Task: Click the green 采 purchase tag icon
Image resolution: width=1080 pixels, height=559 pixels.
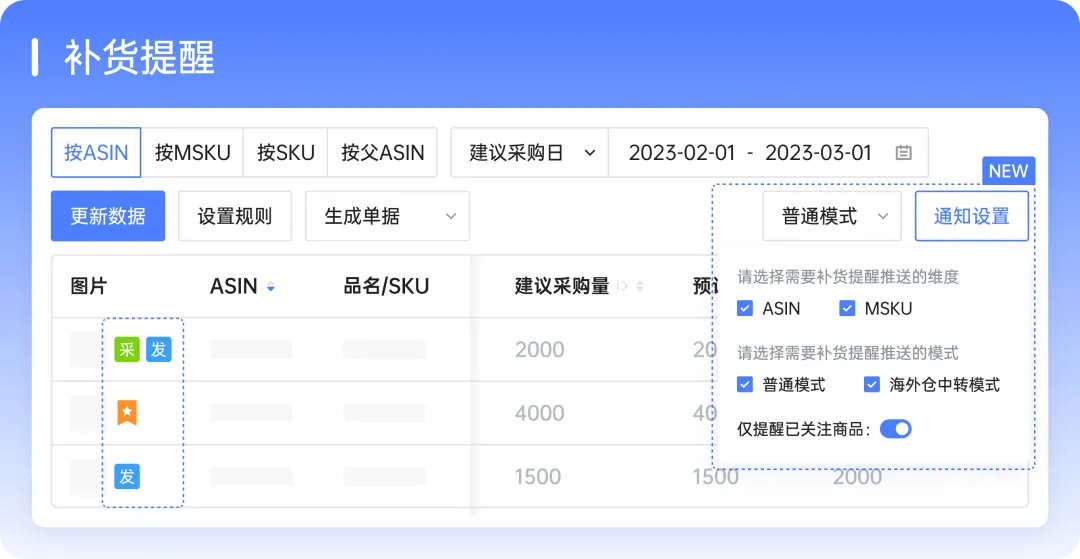Action: [x=127, y=350]
